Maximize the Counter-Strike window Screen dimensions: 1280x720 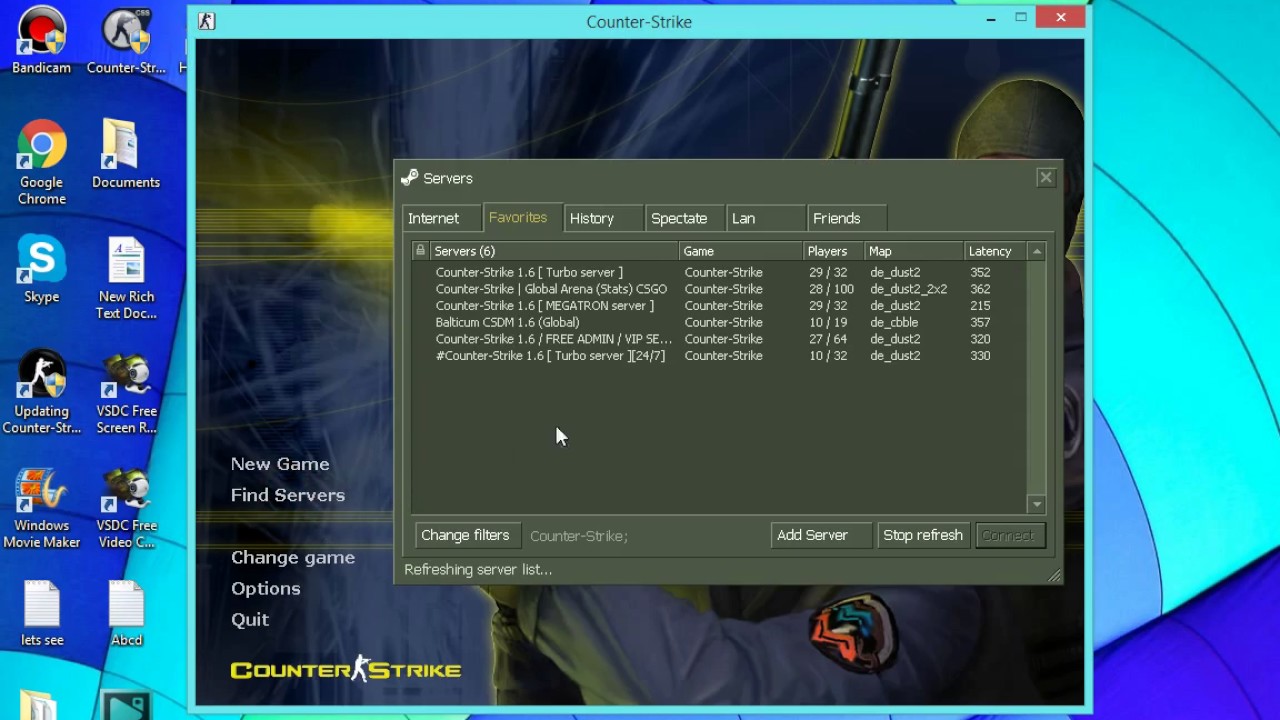click(1021, 18)
